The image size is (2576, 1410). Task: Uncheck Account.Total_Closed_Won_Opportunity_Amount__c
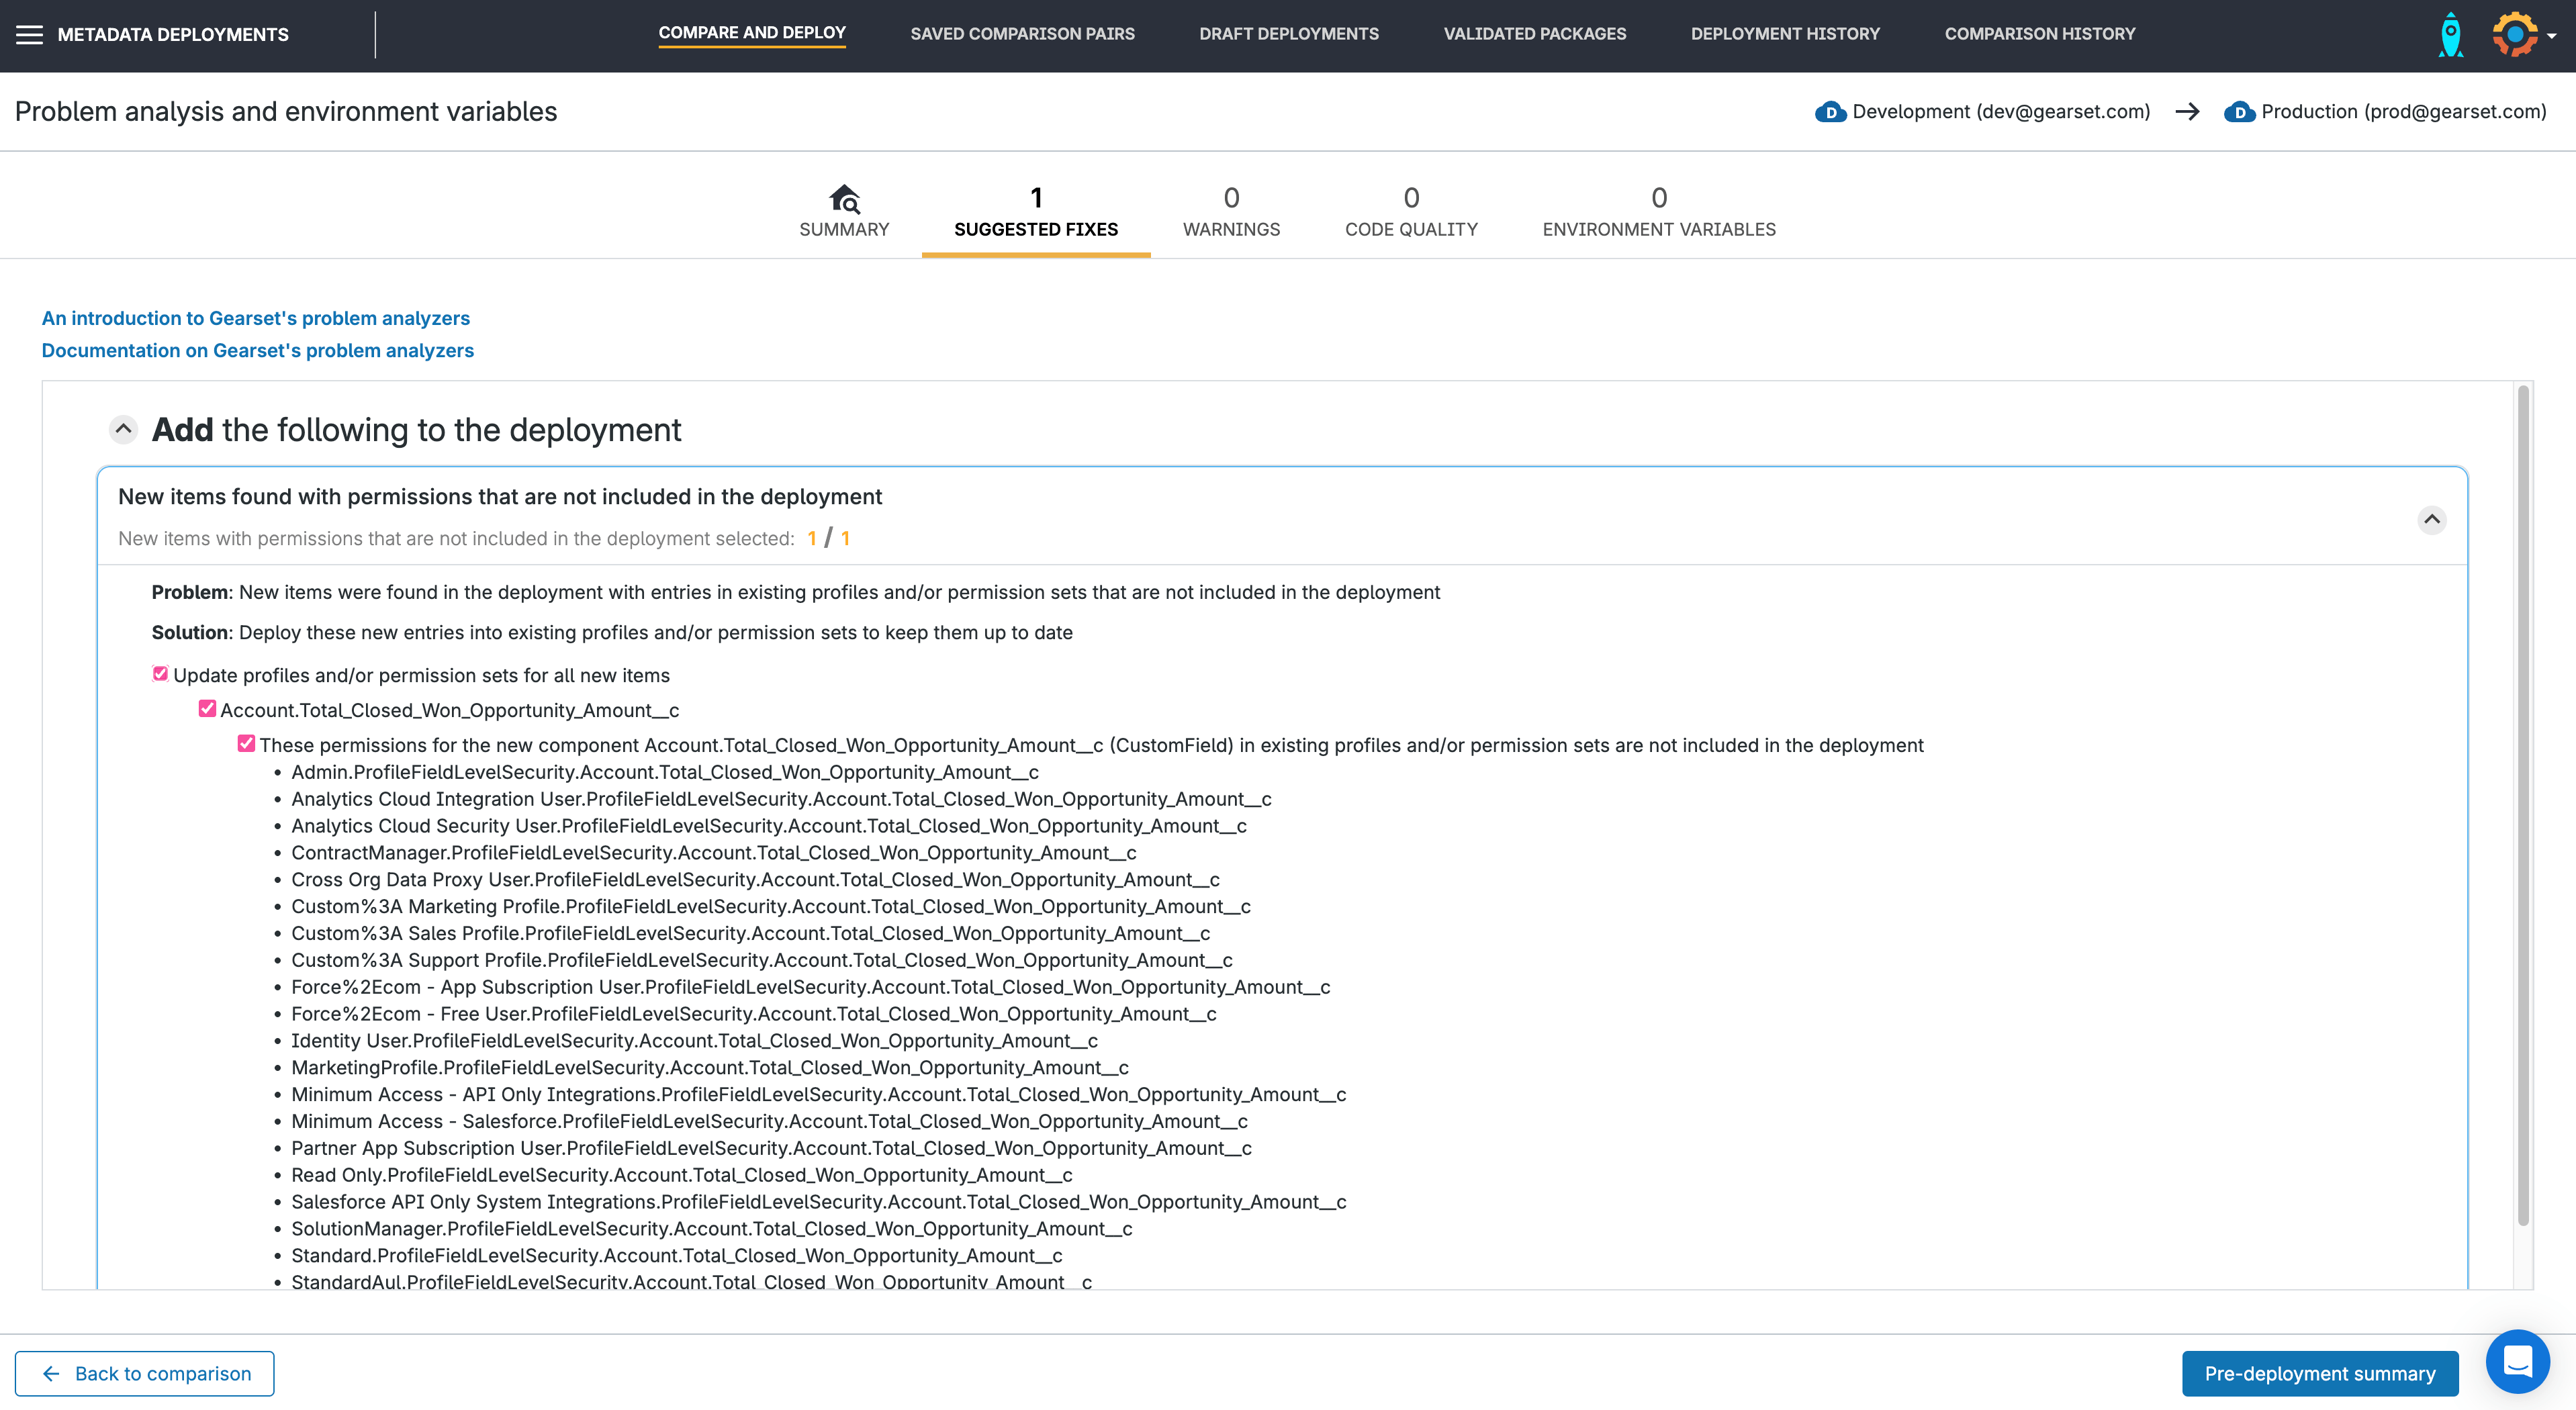207,708
